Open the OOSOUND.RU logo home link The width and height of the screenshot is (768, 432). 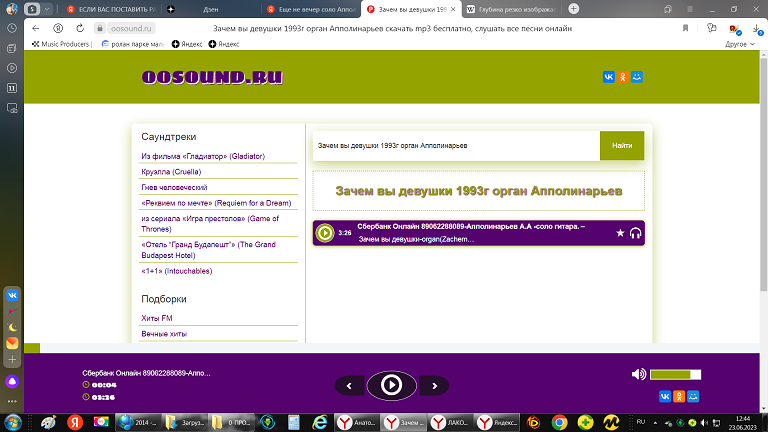coord(212,77)
